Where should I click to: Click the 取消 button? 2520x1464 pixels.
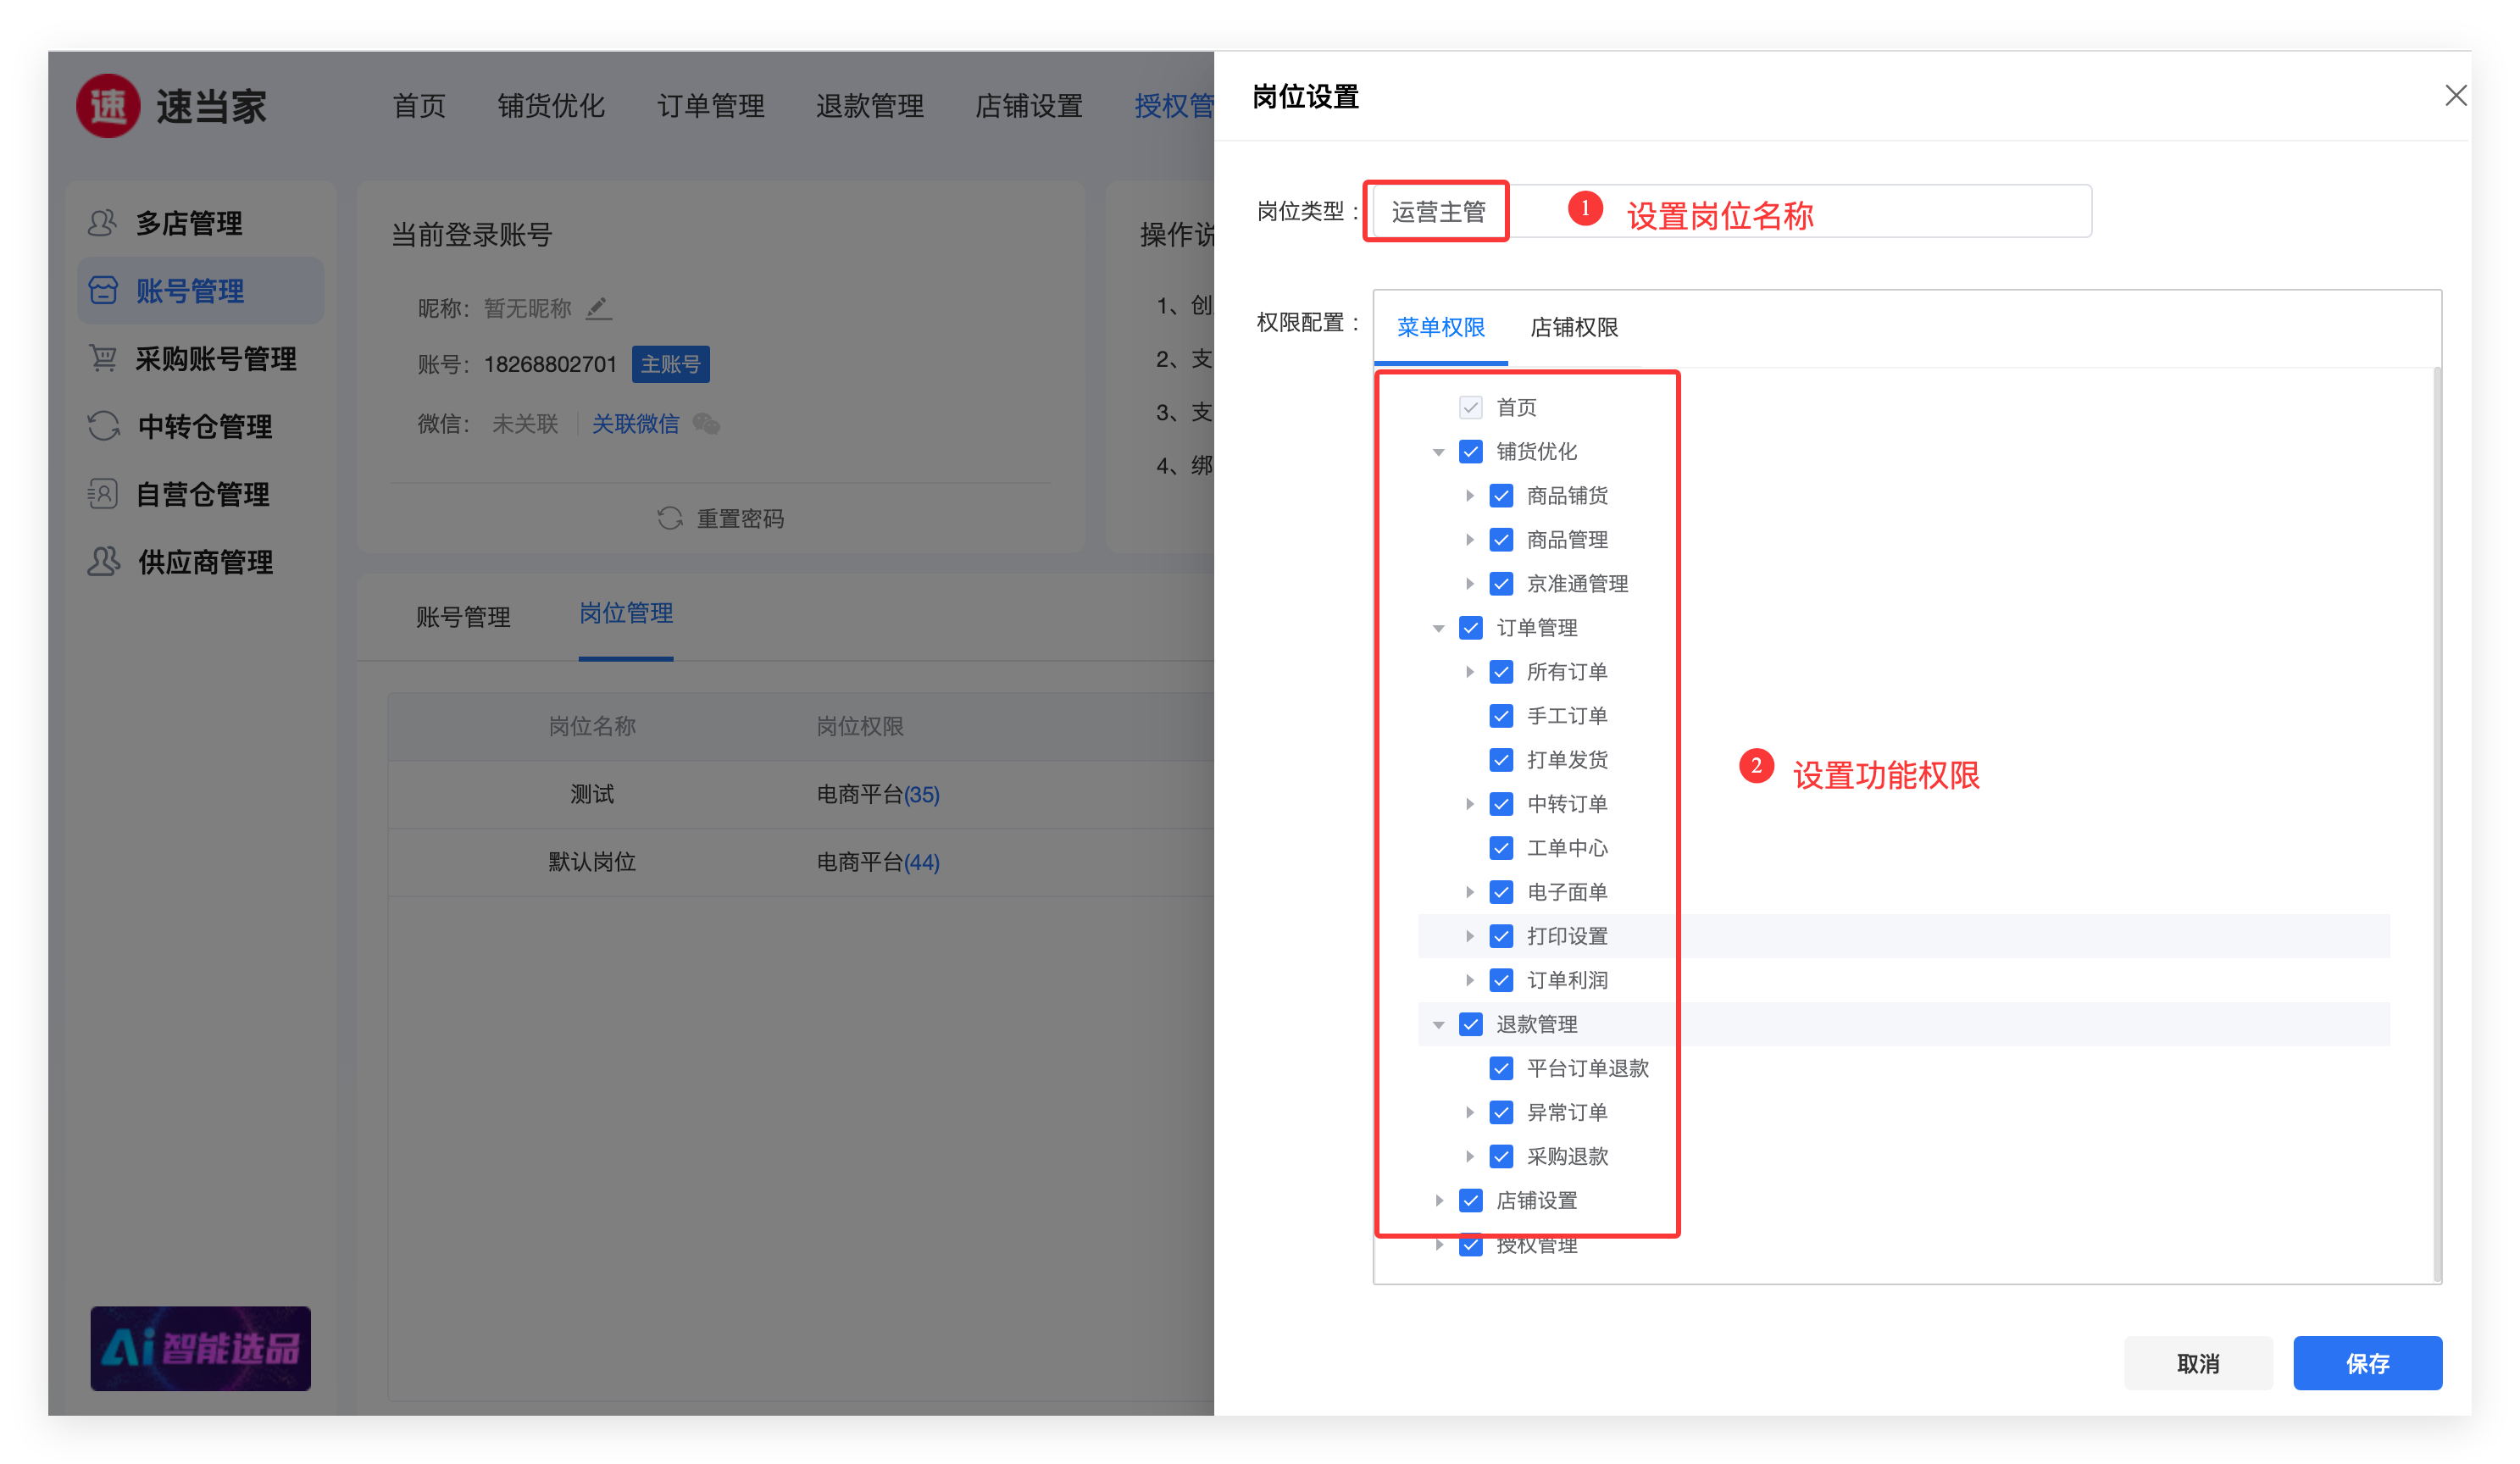pyautogui.click(x=2197, y=1362)
